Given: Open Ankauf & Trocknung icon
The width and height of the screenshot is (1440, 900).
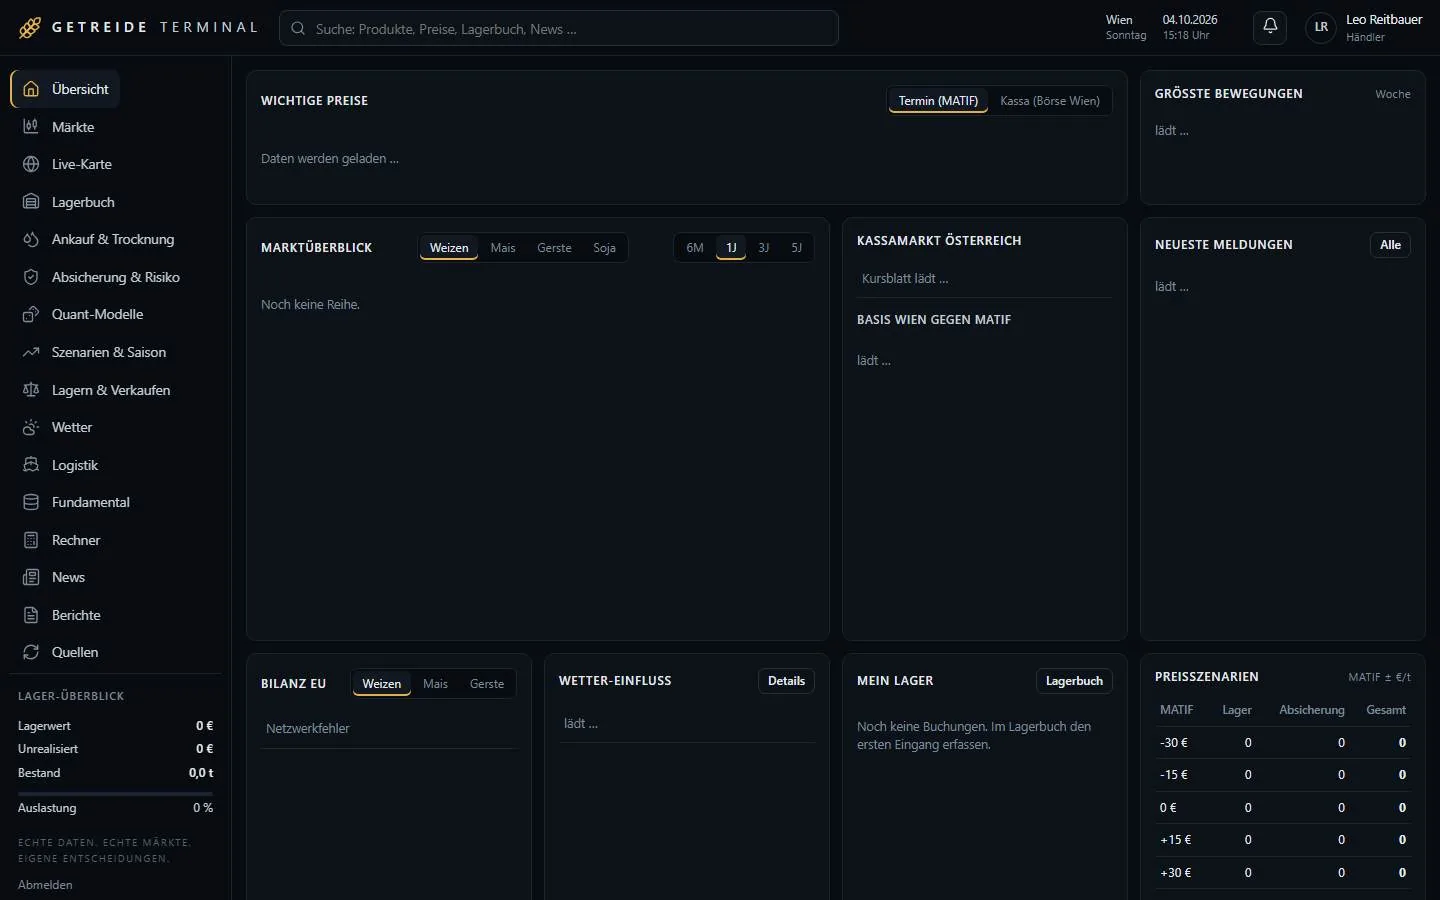Looking at the screenshot, I should (x=31, y=239).
